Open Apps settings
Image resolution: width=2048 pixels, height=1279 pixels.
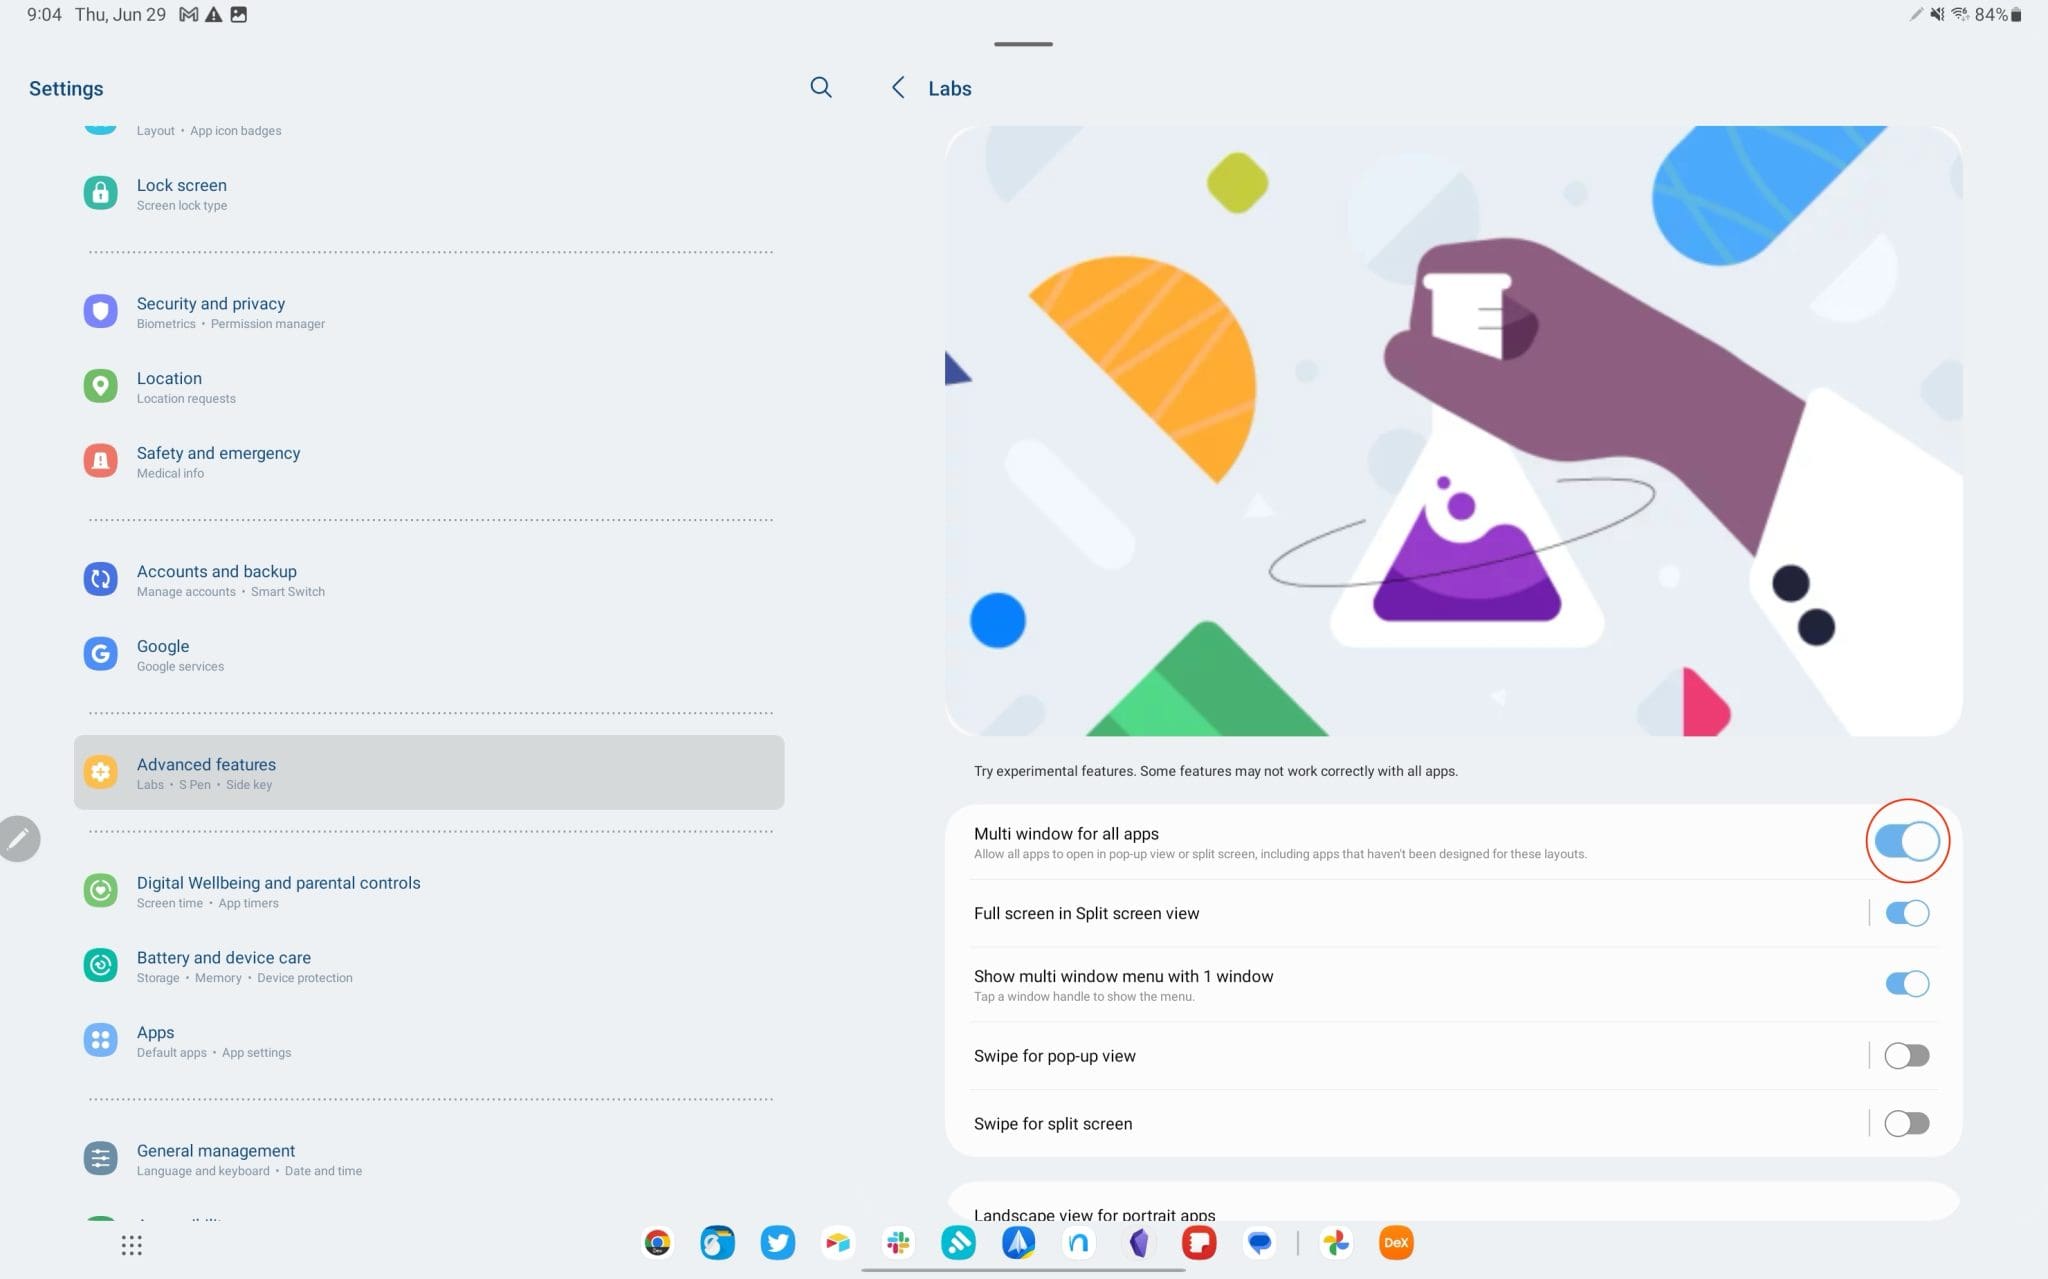(x=429, y=1041)
